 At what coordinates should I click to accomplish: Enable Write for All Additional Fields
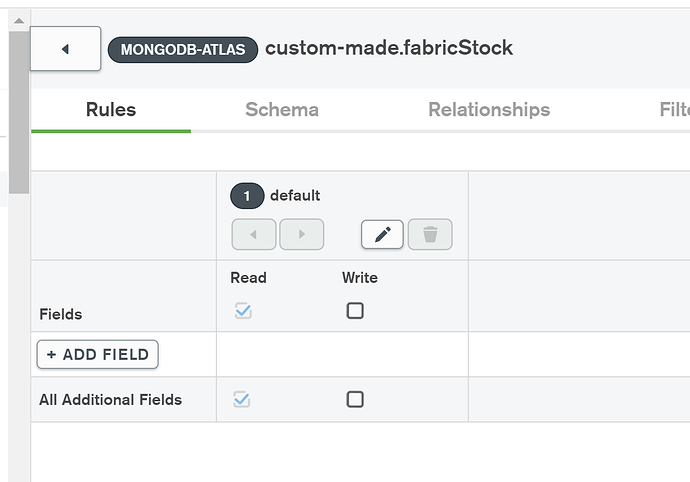tap(355, 399)
